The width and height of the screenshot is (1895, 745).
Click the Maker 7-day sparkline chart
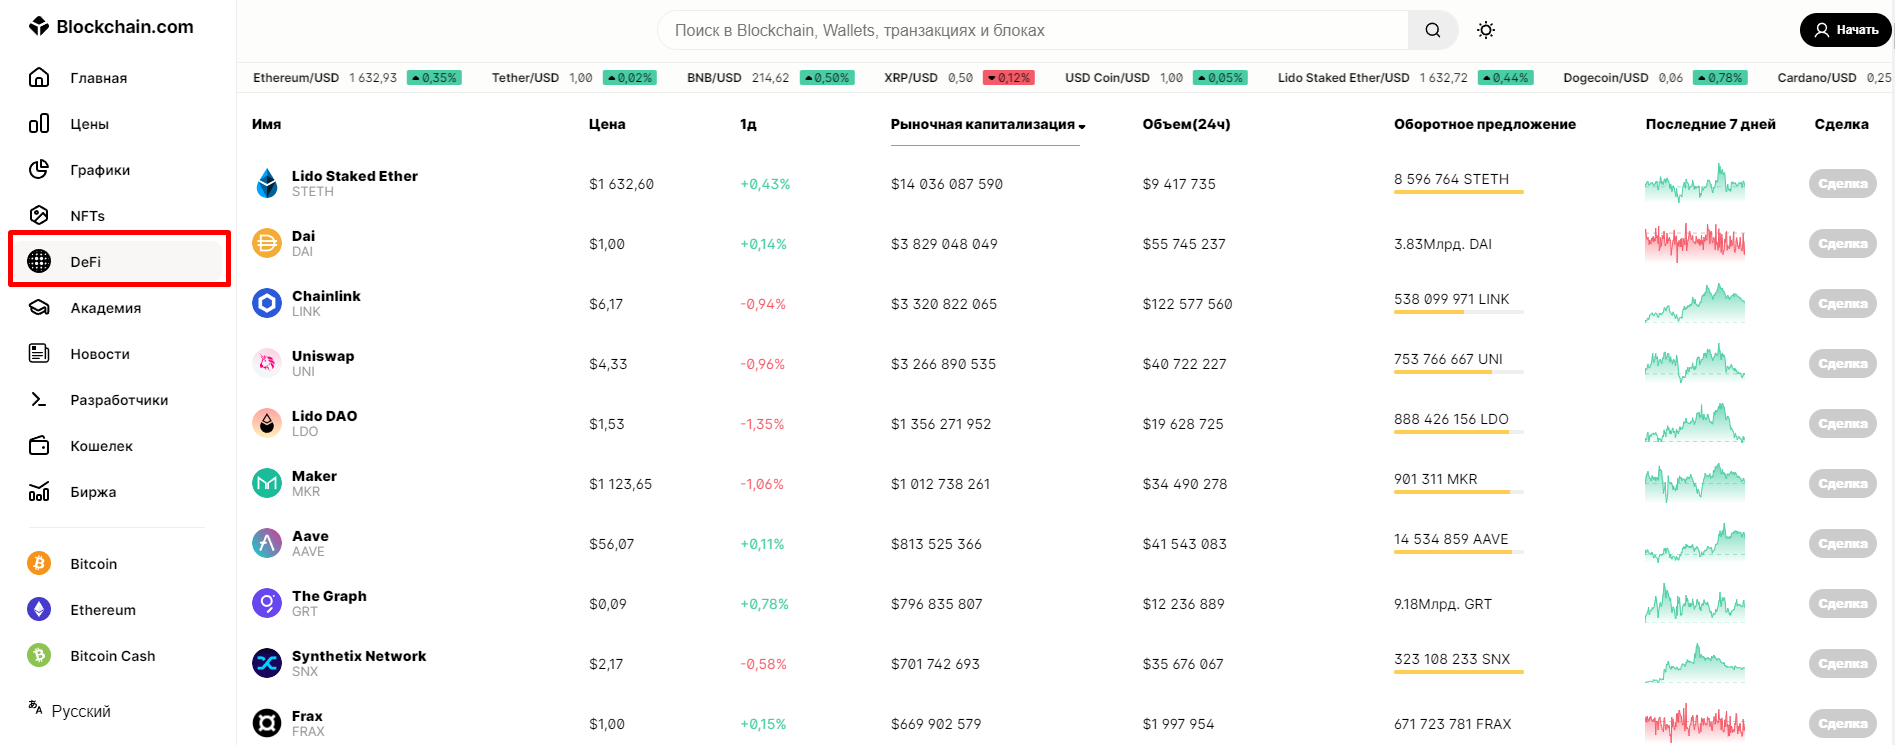coord(1694,483)
